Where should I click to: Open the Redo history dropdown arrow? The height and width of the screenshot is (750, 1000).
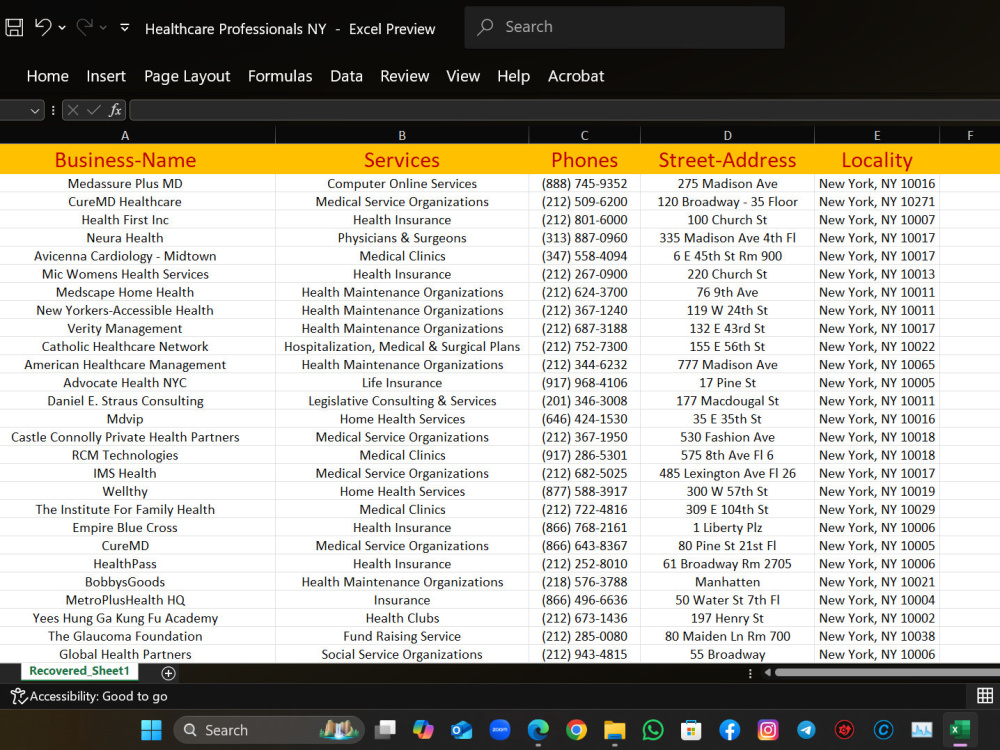tap(103, 27)
